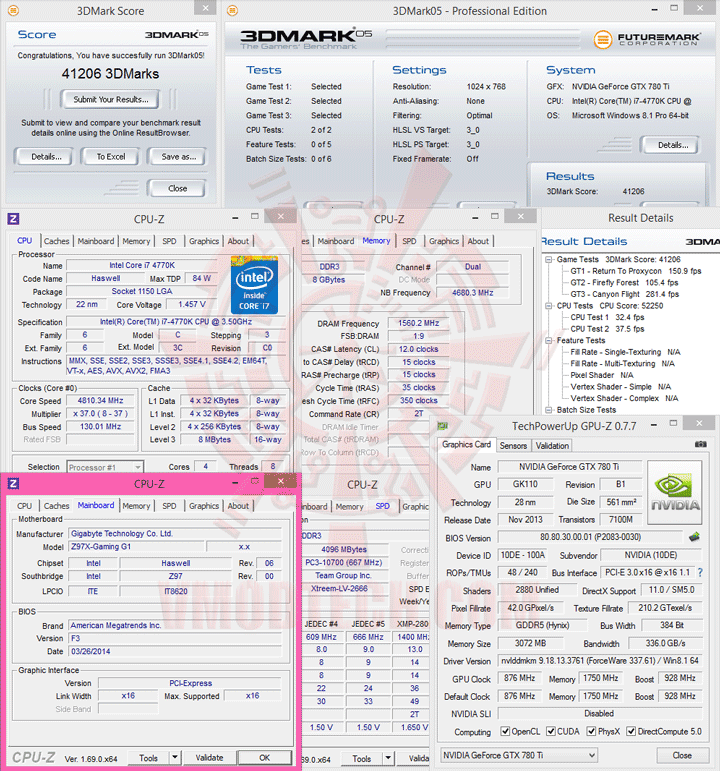The width and height of the screenshot is (720, 771).
Task: Select CPU Test 2 result row
Action: [607, 329]
